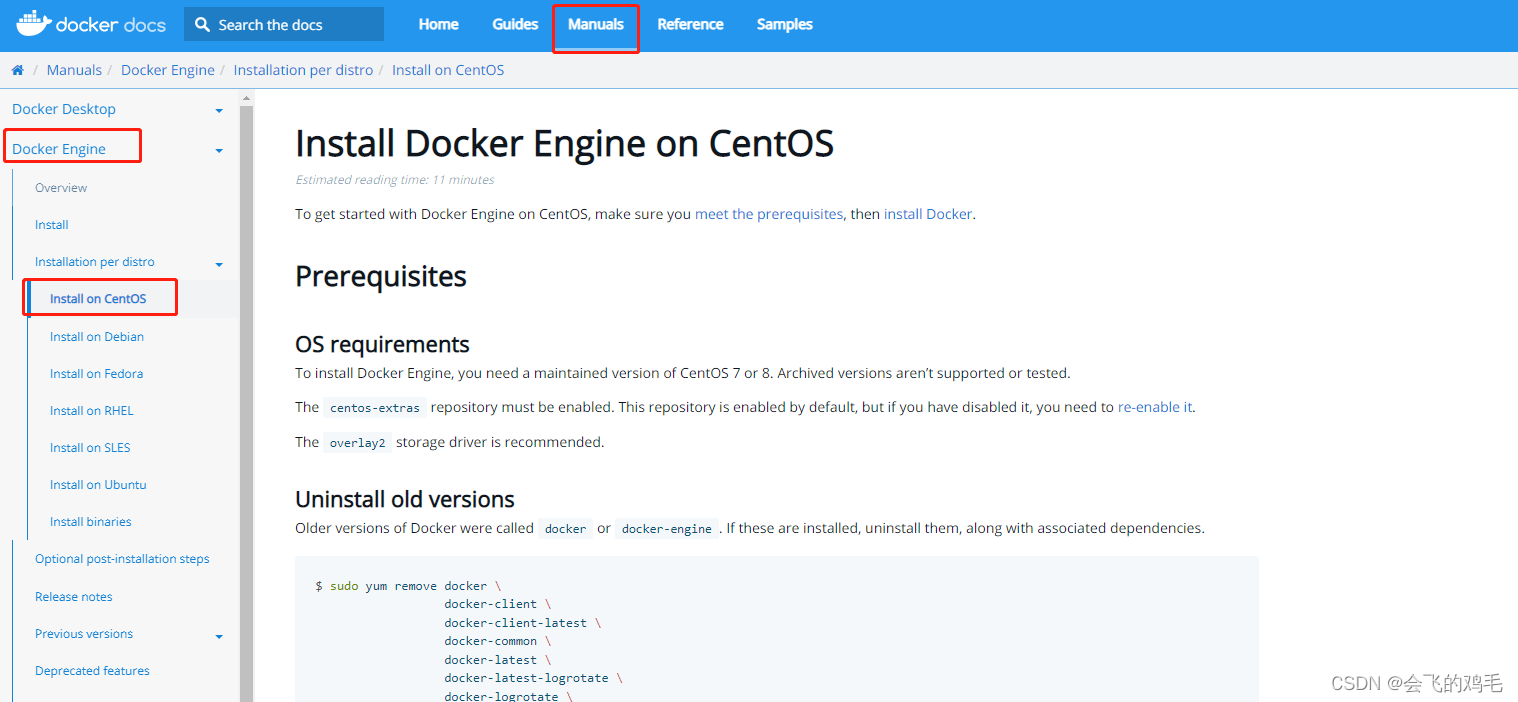The width and height of the screenshot is (1518, 702).
Task: Click the overlay2 code label
Action: [x=357, y=443]
